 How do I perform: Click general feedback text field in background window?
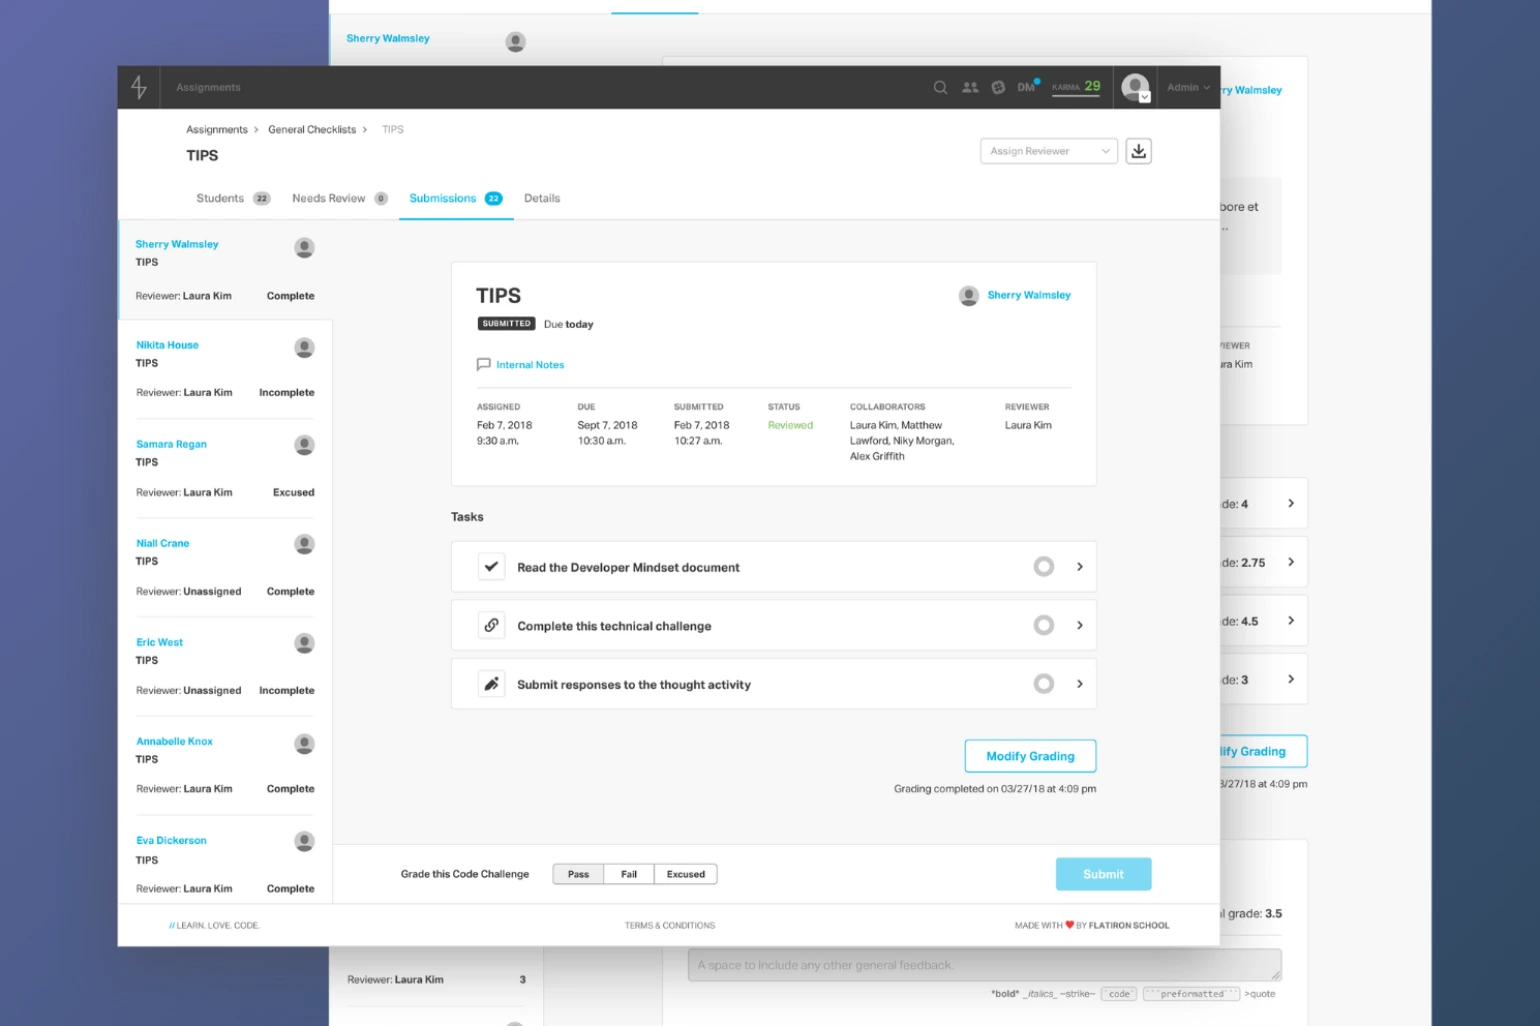pos(985,965)
